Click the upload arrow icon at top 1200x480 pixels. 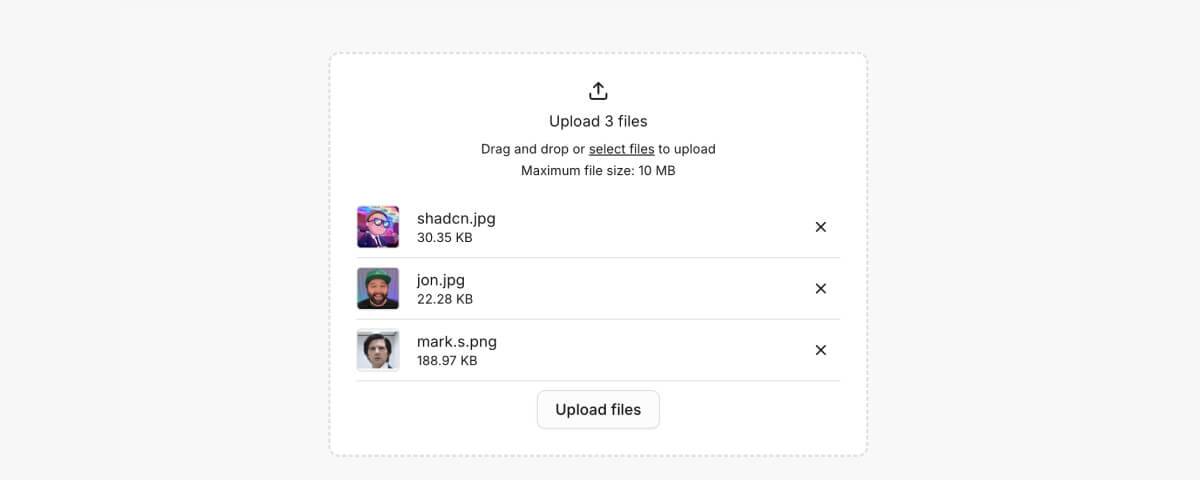[x=598, y=91]
